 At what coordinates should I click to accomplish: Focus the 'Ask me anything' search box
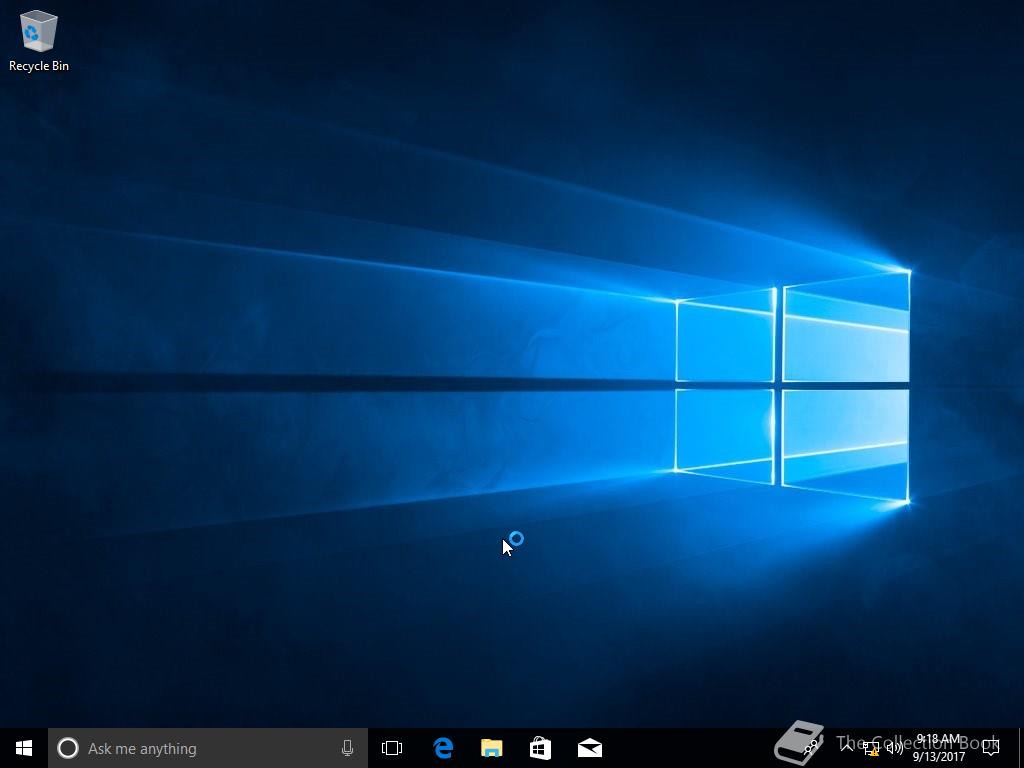coord(208,748)
